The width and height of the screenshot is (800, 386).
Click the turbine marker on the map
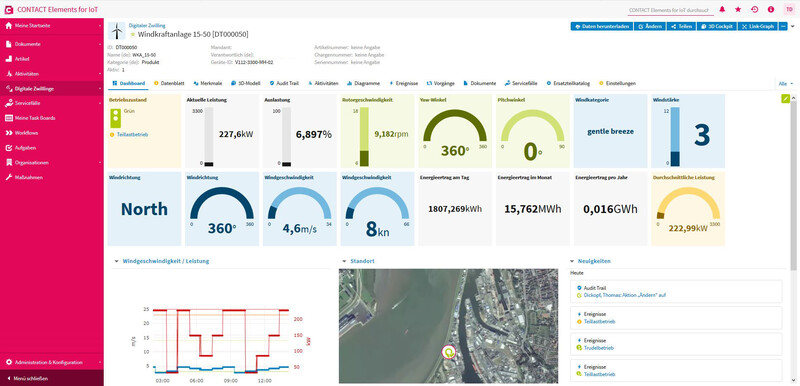point(449,352)
